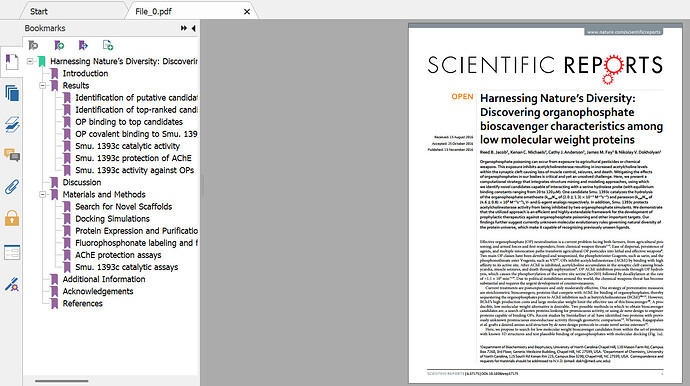Image resolution: width=690 pixels, height=386 pixels.
Task: Open the Layers panel icon
Action: click(x=12, y=125)
